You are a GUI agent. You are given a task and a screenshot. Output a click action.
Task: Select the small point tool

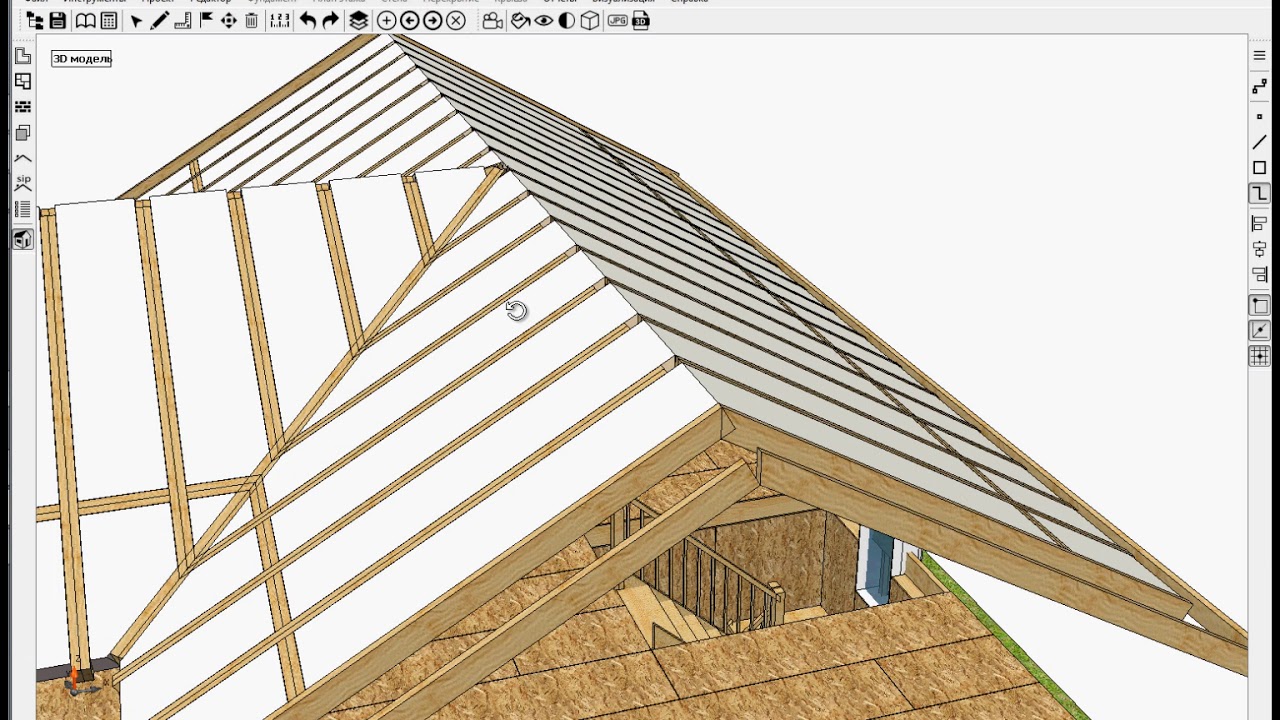coord(1260,116)
